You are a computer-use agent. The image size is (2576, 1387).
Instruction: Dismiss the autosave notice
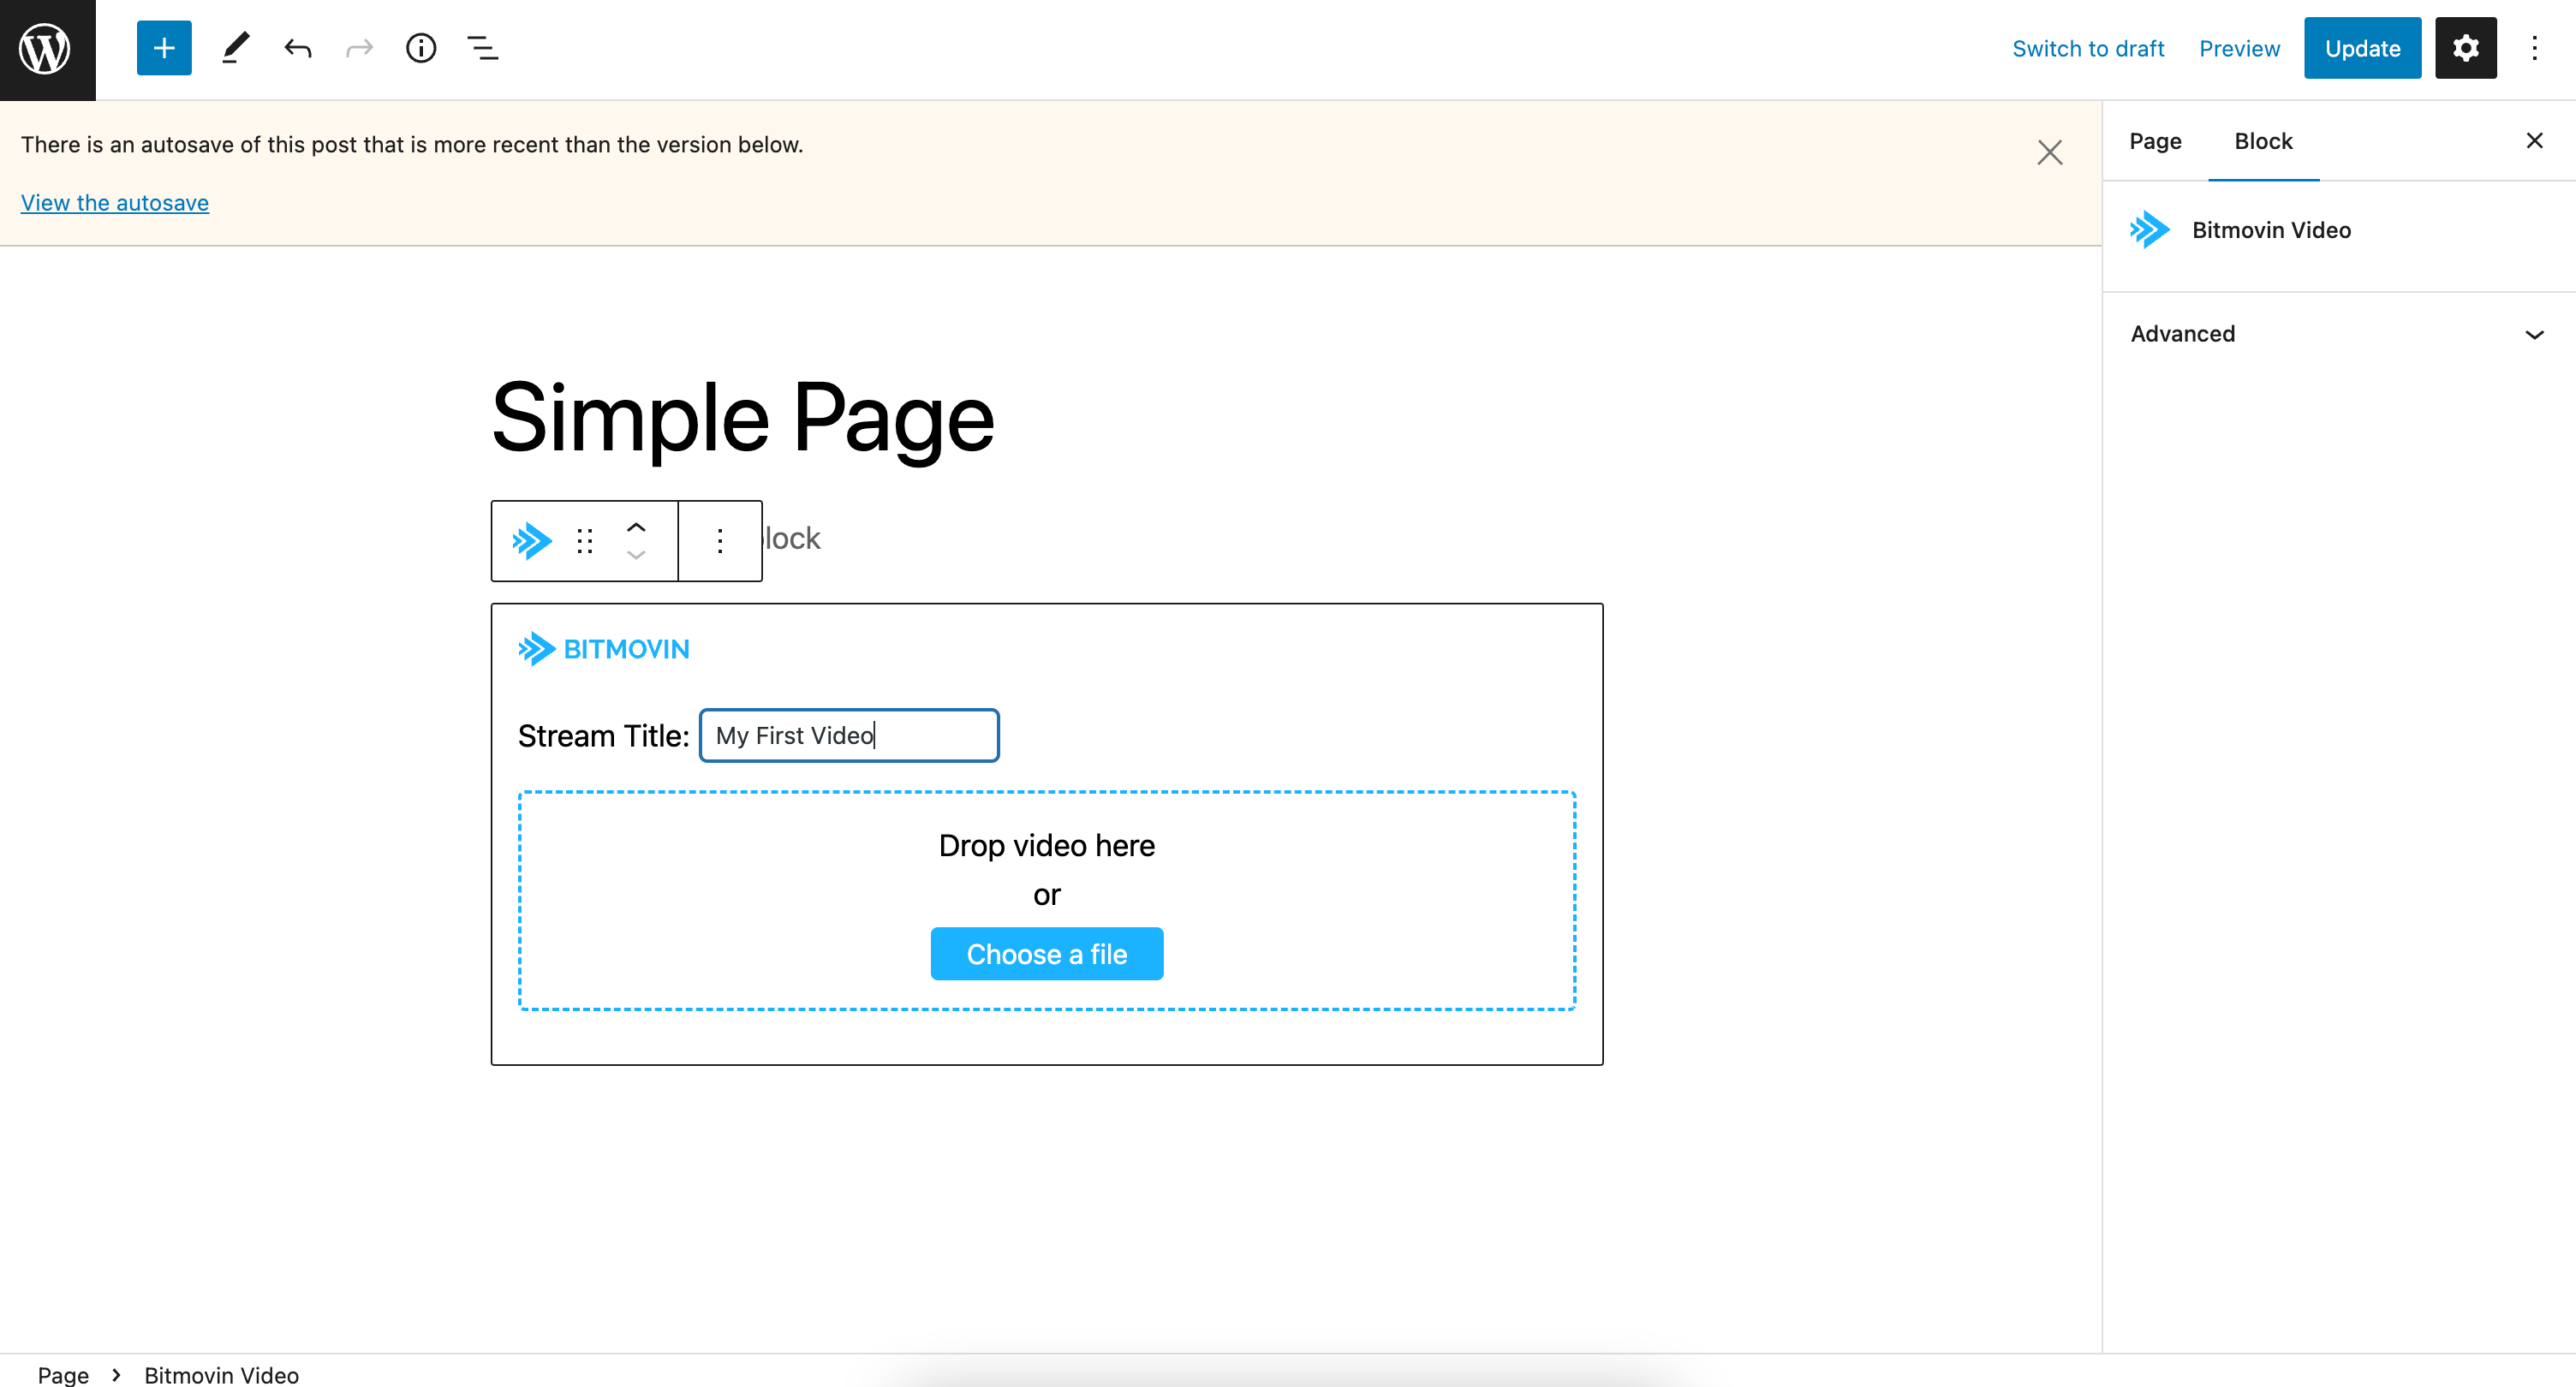[2050, 153]
